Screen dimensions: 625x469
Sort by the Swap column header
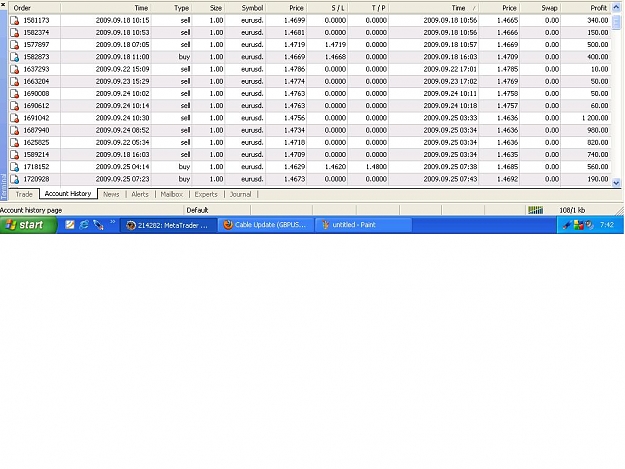tap(540, 8)
